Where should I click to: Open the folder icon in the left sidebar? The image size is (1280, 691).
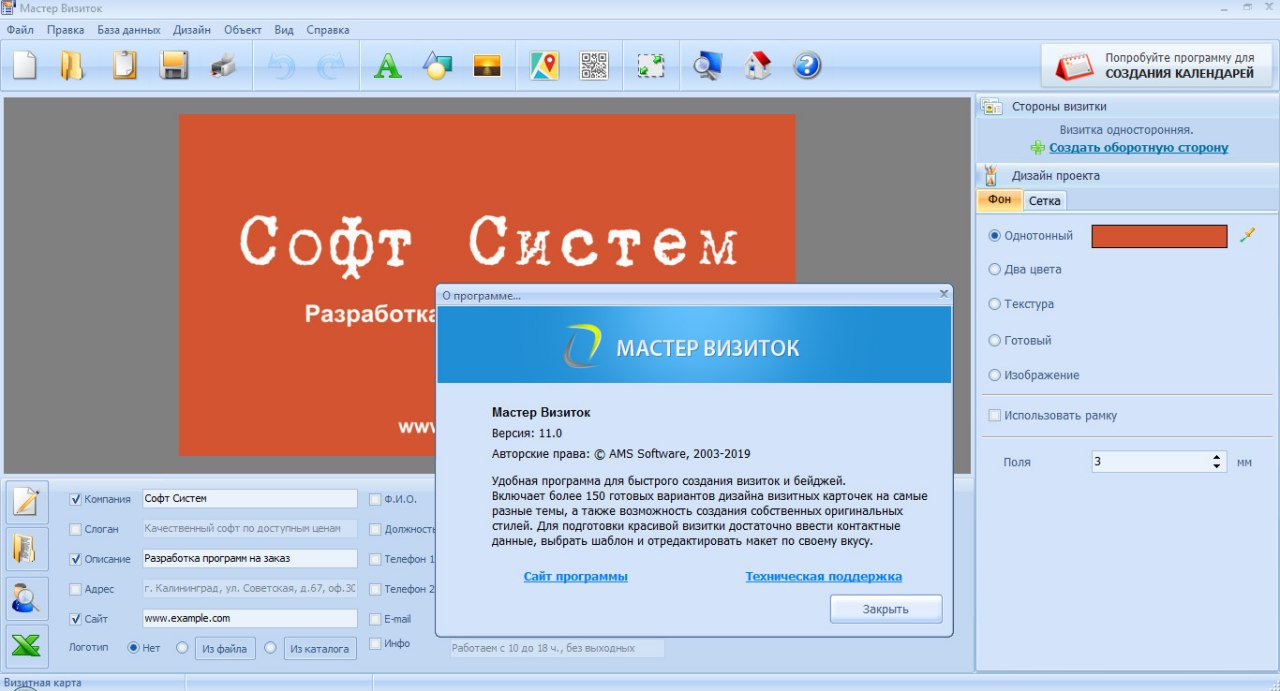click(x=26, y=549)
